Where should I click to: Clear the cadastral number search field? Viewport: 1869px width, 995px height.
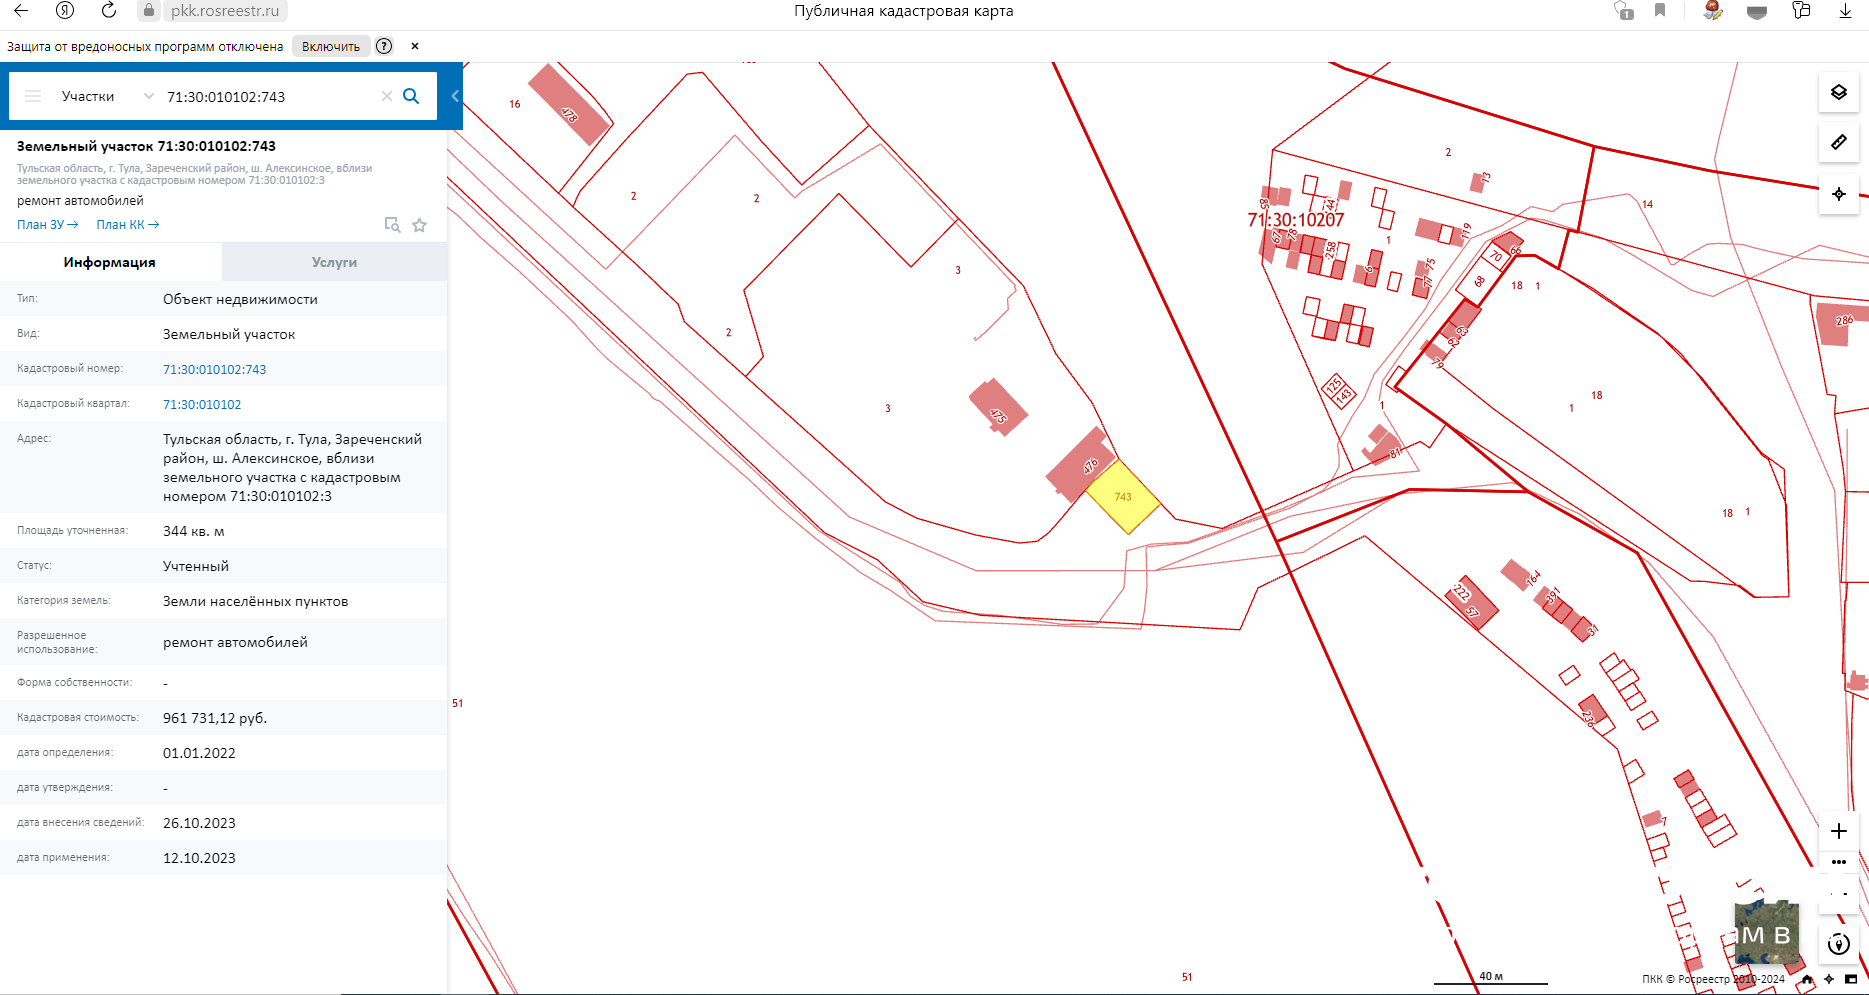point(387,96)
